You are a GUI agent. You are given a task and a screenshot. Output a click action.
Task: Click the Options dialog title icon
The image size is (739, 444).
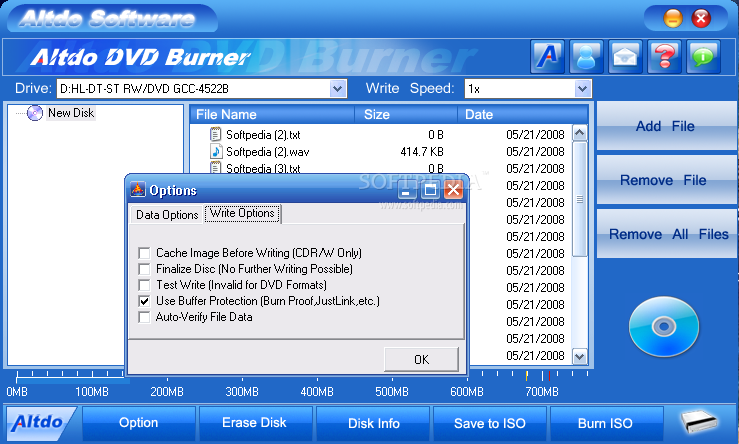tap(138, 189)
